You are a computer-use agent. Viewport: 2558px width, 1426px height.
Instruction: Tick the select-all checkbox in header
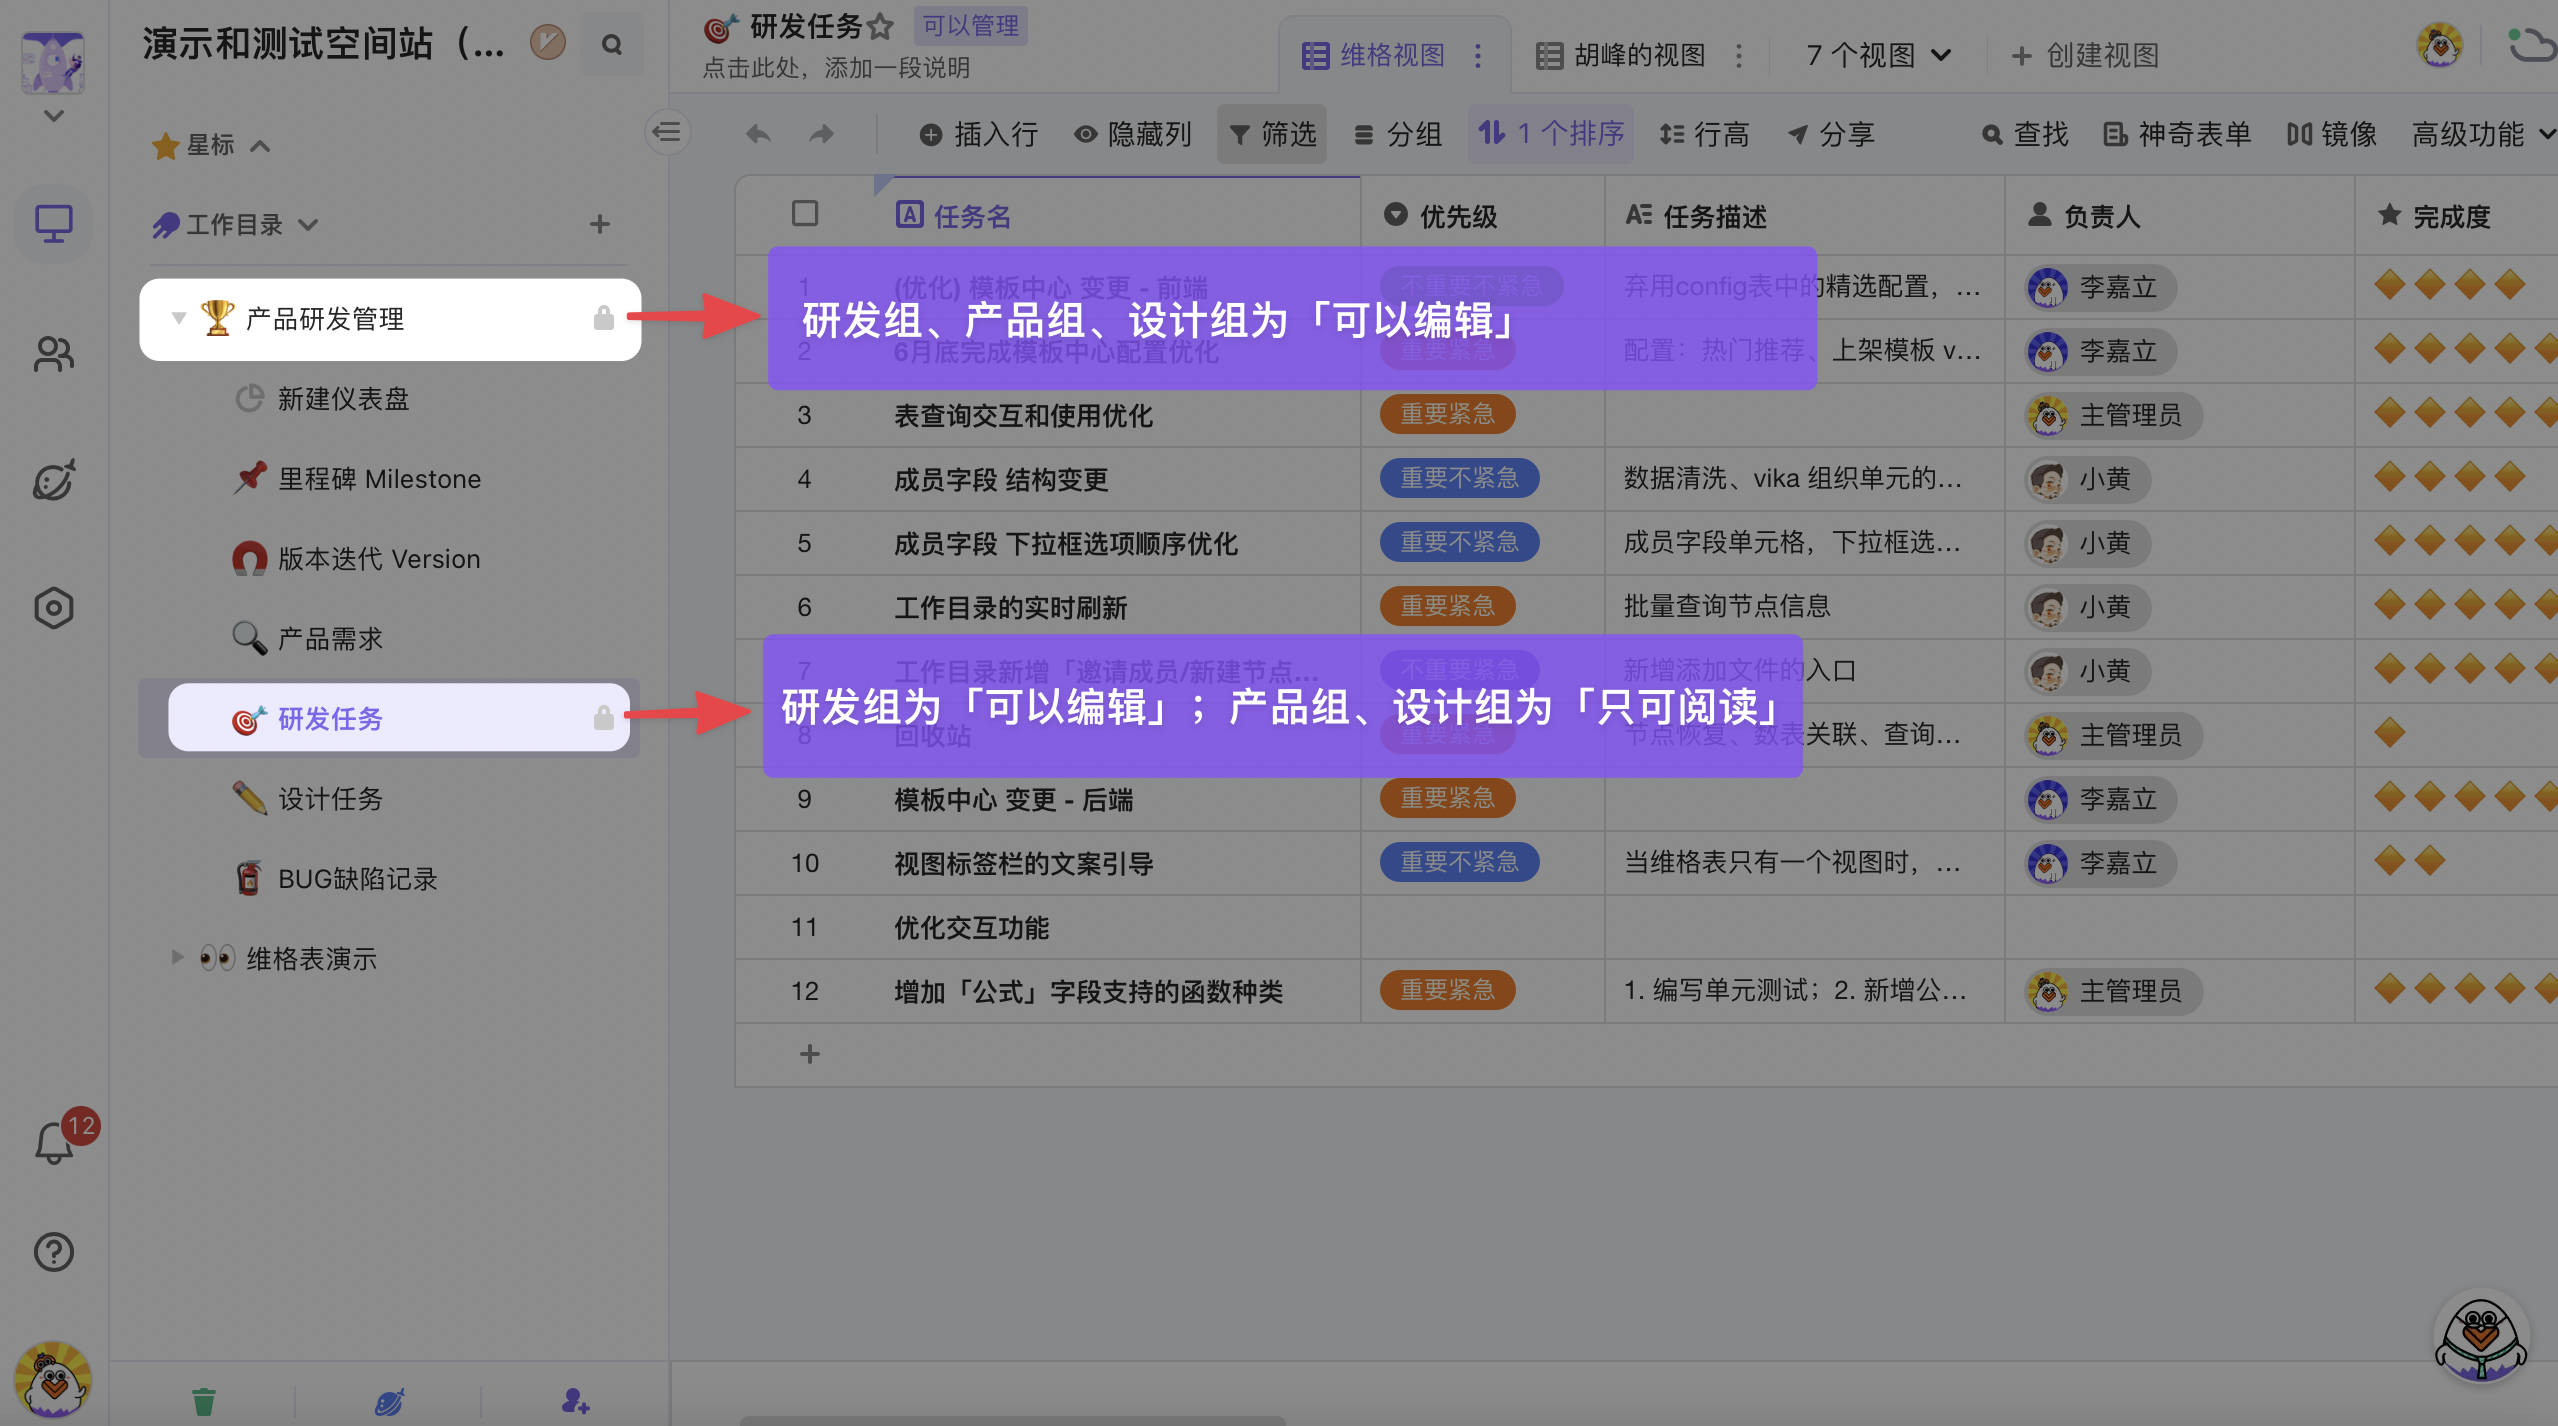click(x=805, y=214)
